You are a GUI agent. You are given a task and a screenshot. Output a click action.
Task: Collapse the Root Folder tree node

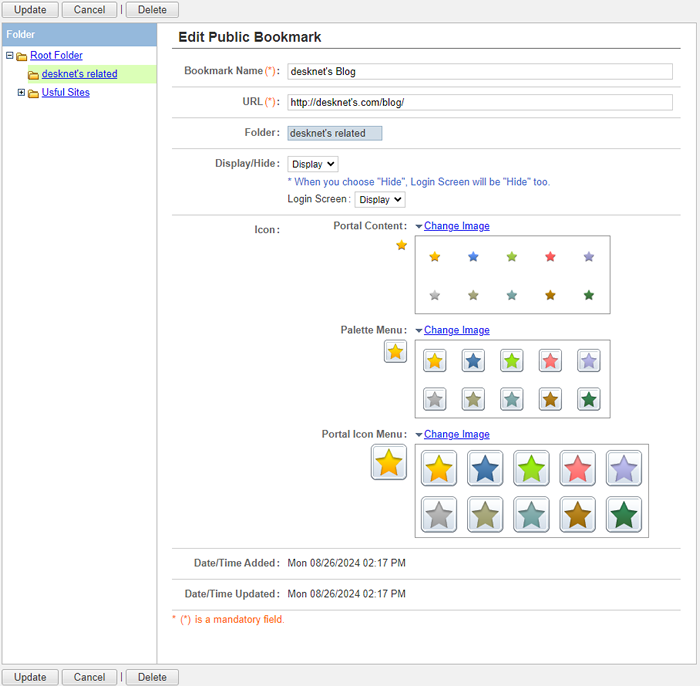[x=9, y=55]
